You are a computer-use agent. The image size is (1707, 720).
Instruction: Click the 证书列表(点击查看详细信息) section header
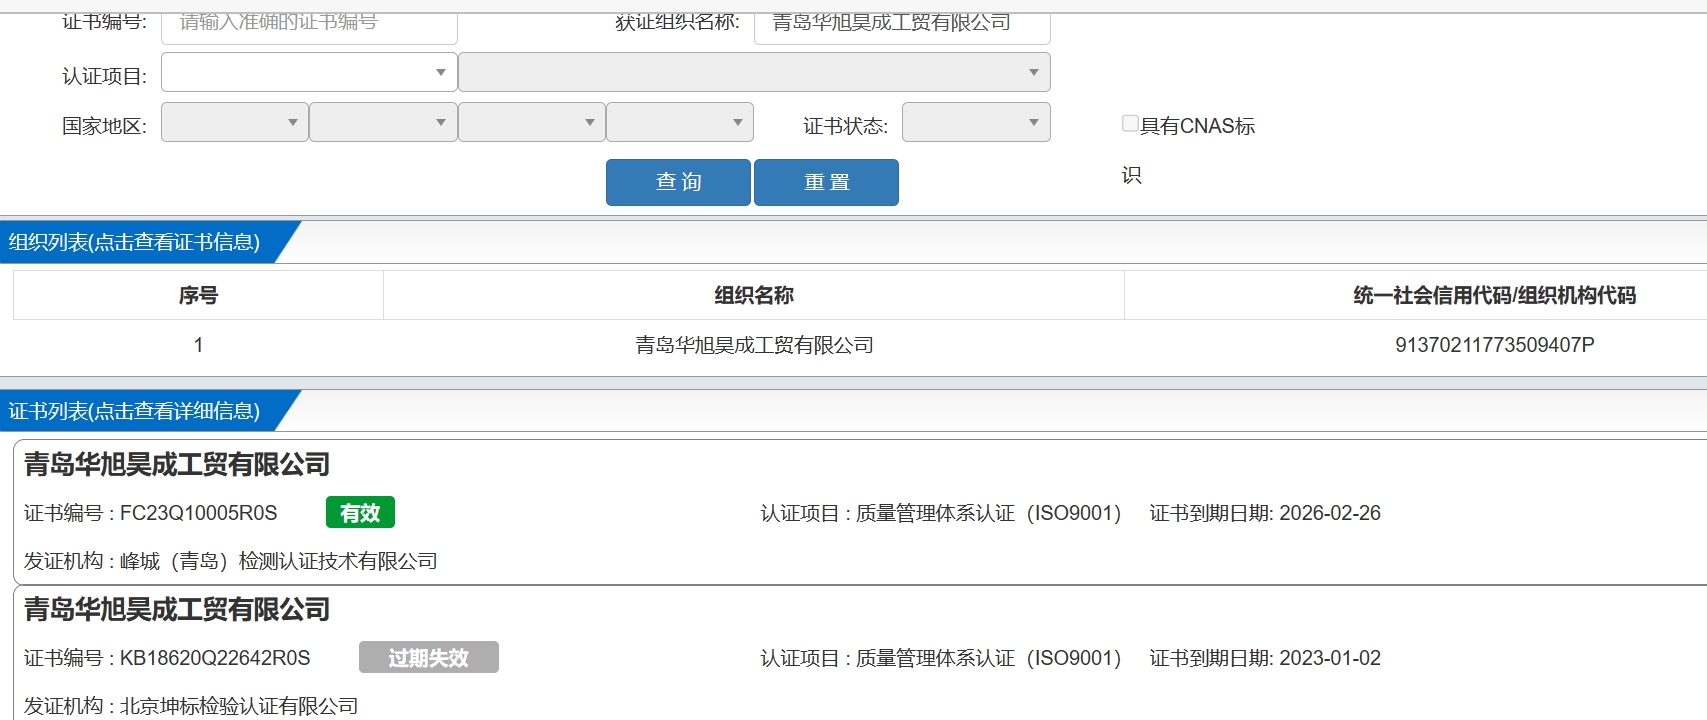pos(135,411)
